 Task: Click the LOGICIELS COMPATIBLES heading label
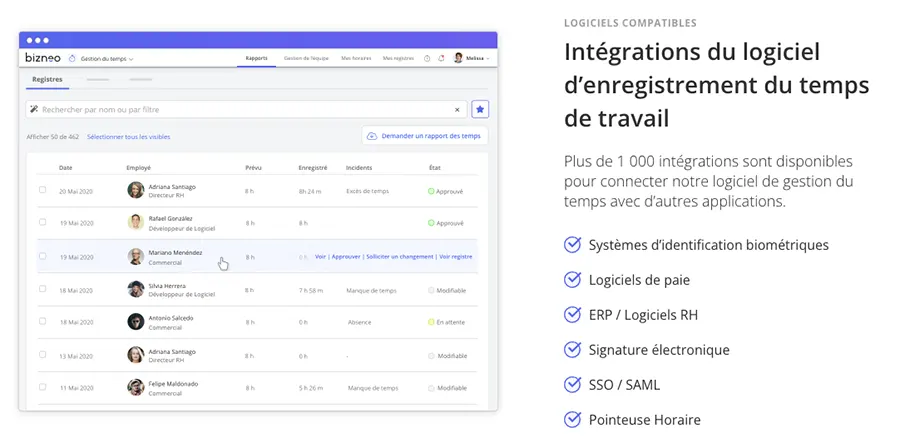(630, 23)
